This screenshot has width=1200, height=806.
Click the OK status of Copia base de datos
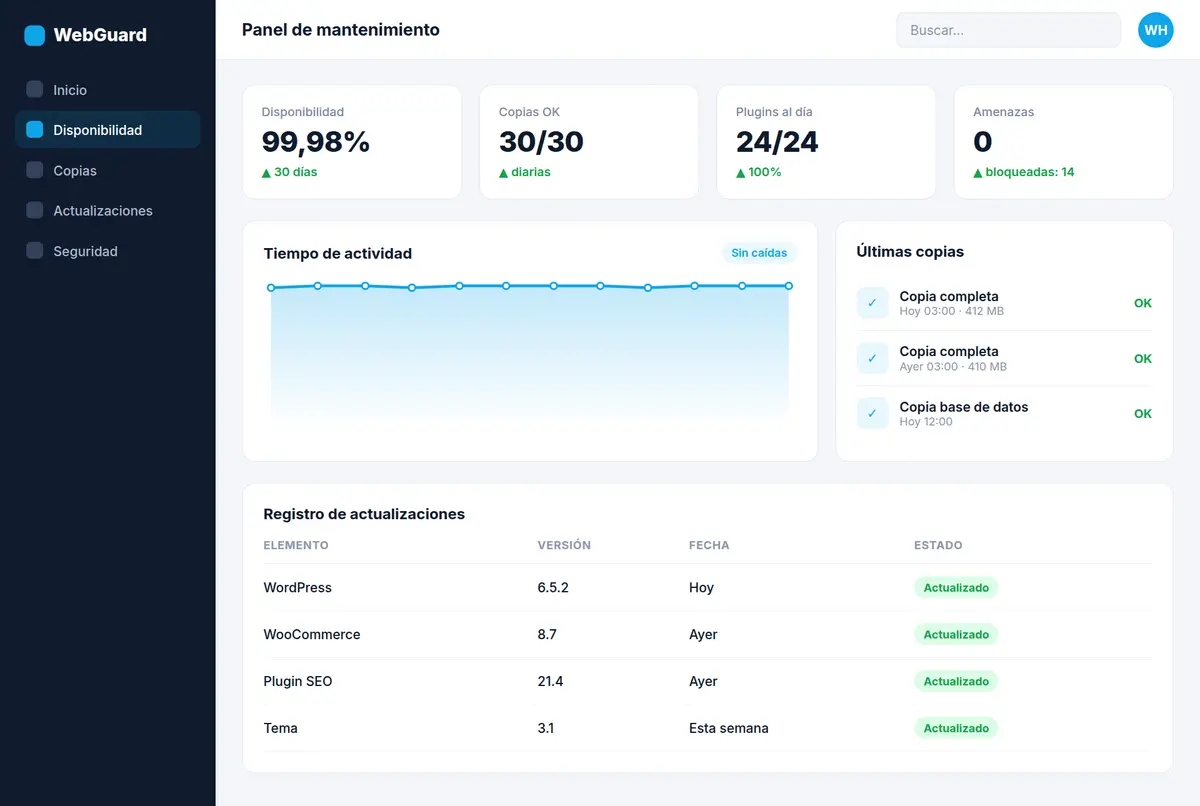coord(1143,413)
